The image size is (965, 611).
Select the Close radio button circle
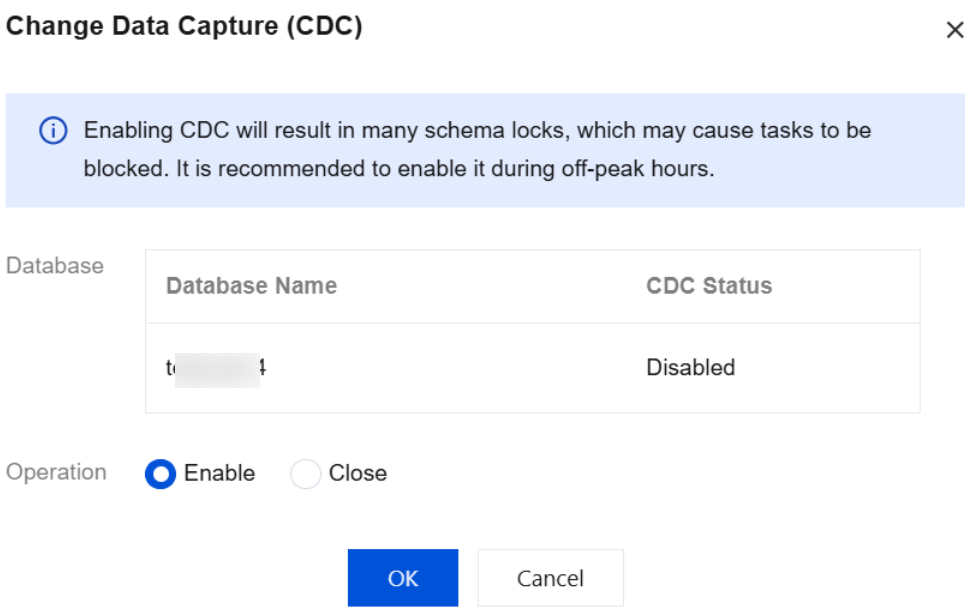305,474
